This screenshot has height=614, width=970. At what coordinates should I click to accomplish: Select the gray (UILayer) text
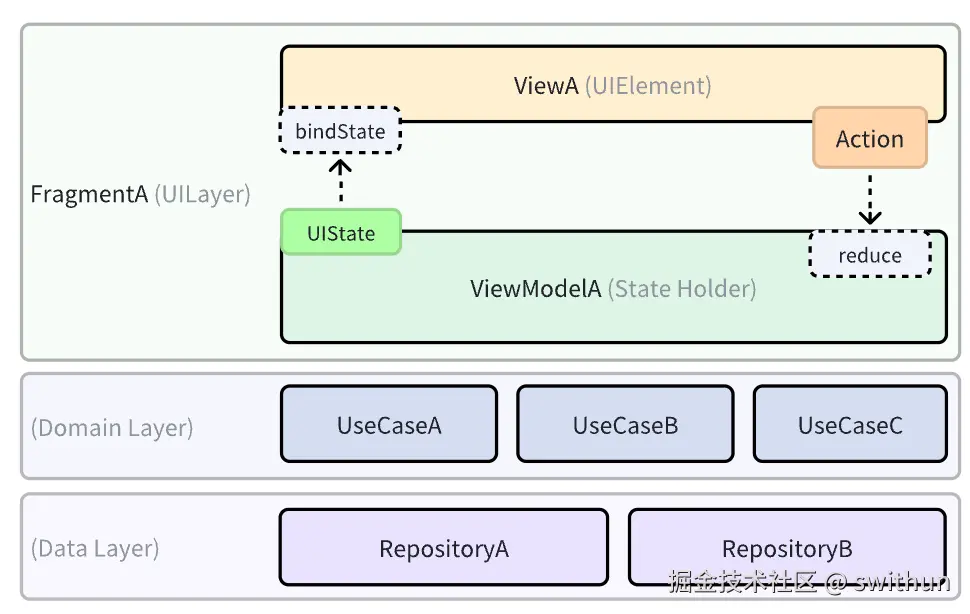[202, 194]
